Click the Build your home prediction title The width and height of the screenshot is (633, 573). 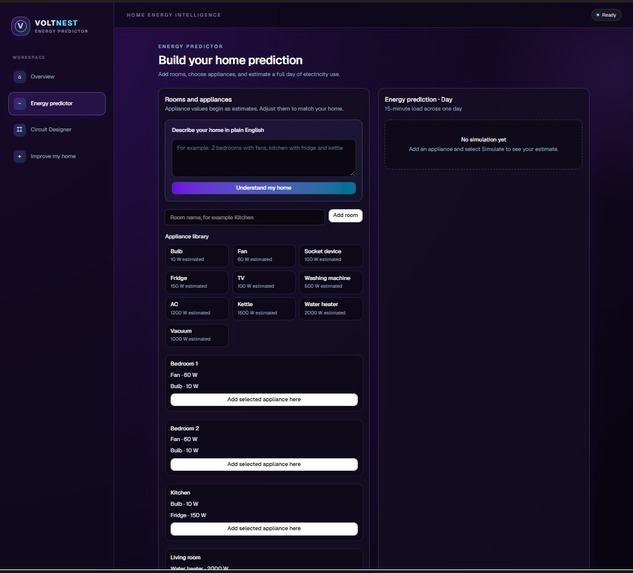click(230, 60)
